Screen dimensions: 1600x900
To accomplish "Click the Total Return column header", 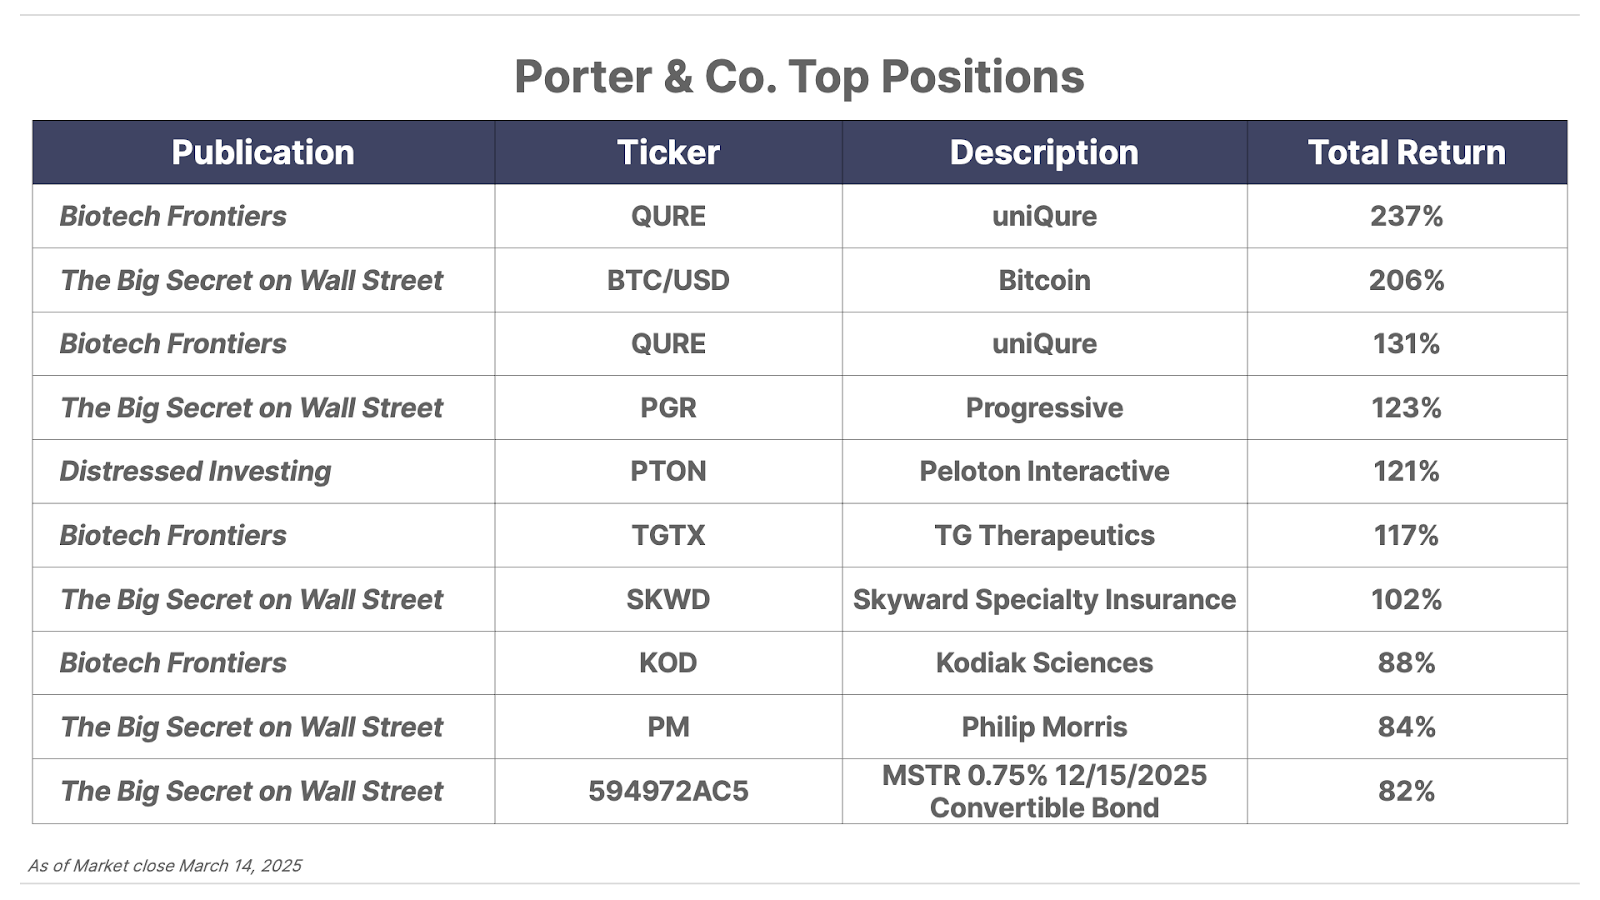I will click(x=1406, y=152).
